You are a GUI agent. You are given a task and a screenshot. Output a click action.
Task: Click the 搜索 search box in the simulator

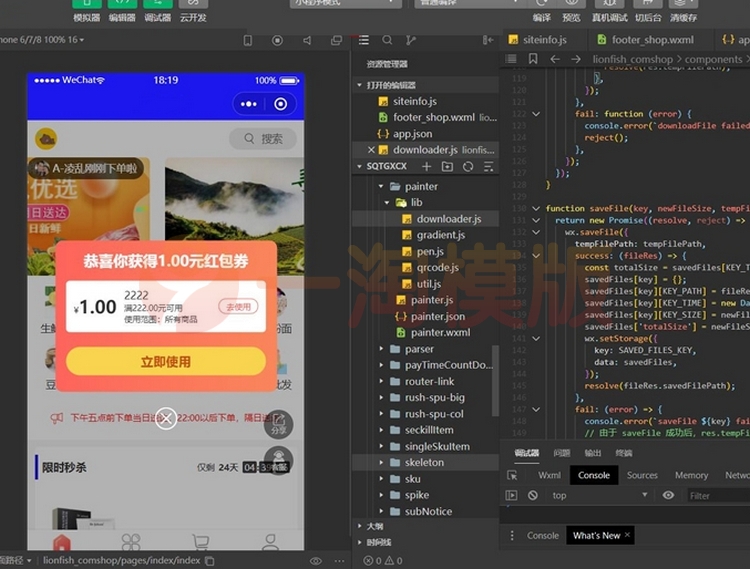click(x=263, y=139)
